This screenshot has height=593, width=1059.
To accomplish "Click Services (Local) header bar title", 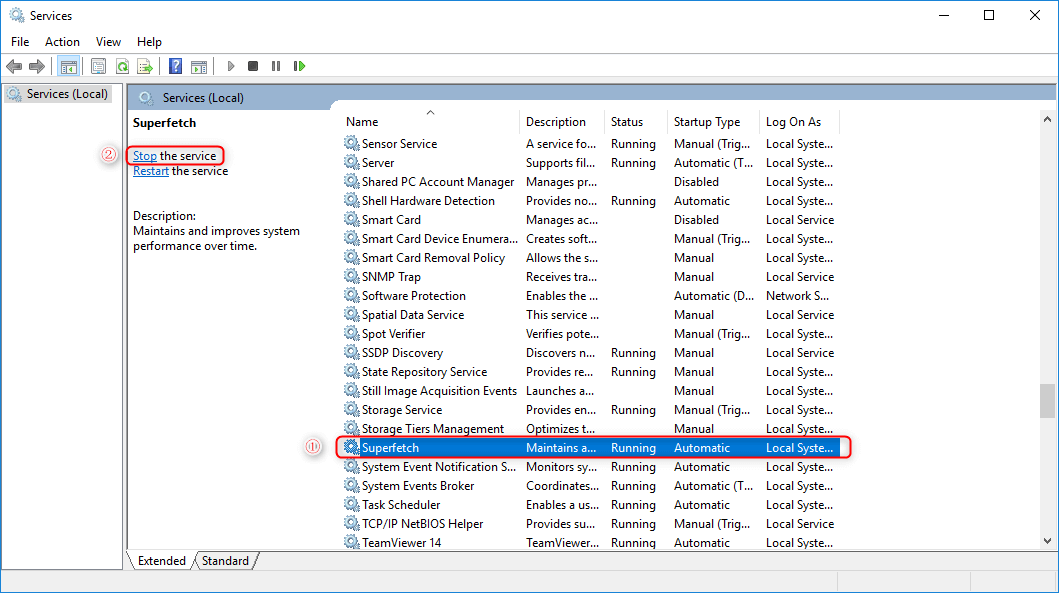I will pos(203,98).
